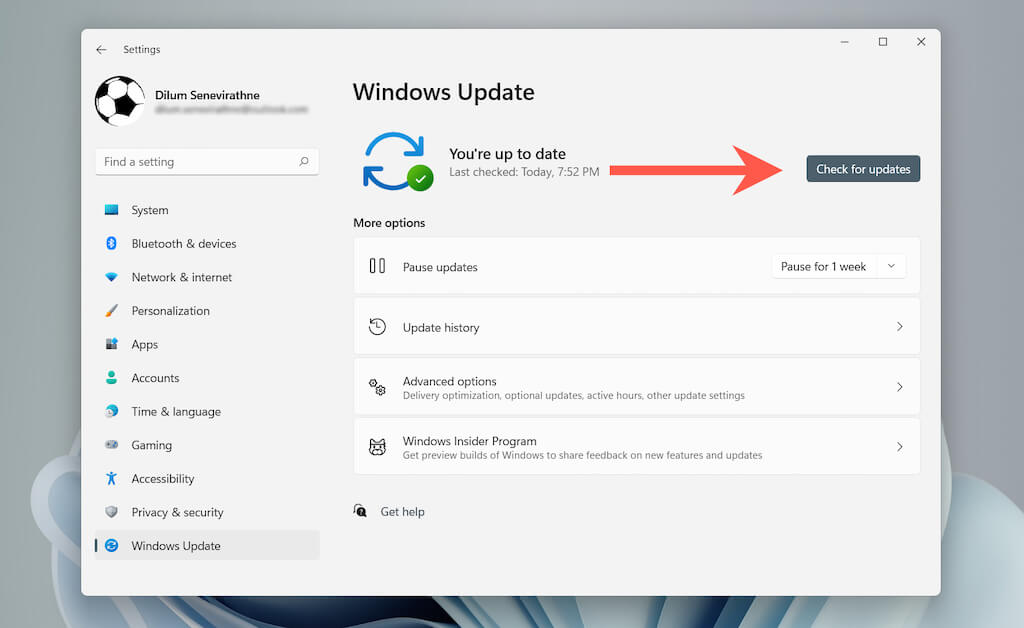Navigate to Accounts settings
1024x628 pixels.
click(206, 378)
